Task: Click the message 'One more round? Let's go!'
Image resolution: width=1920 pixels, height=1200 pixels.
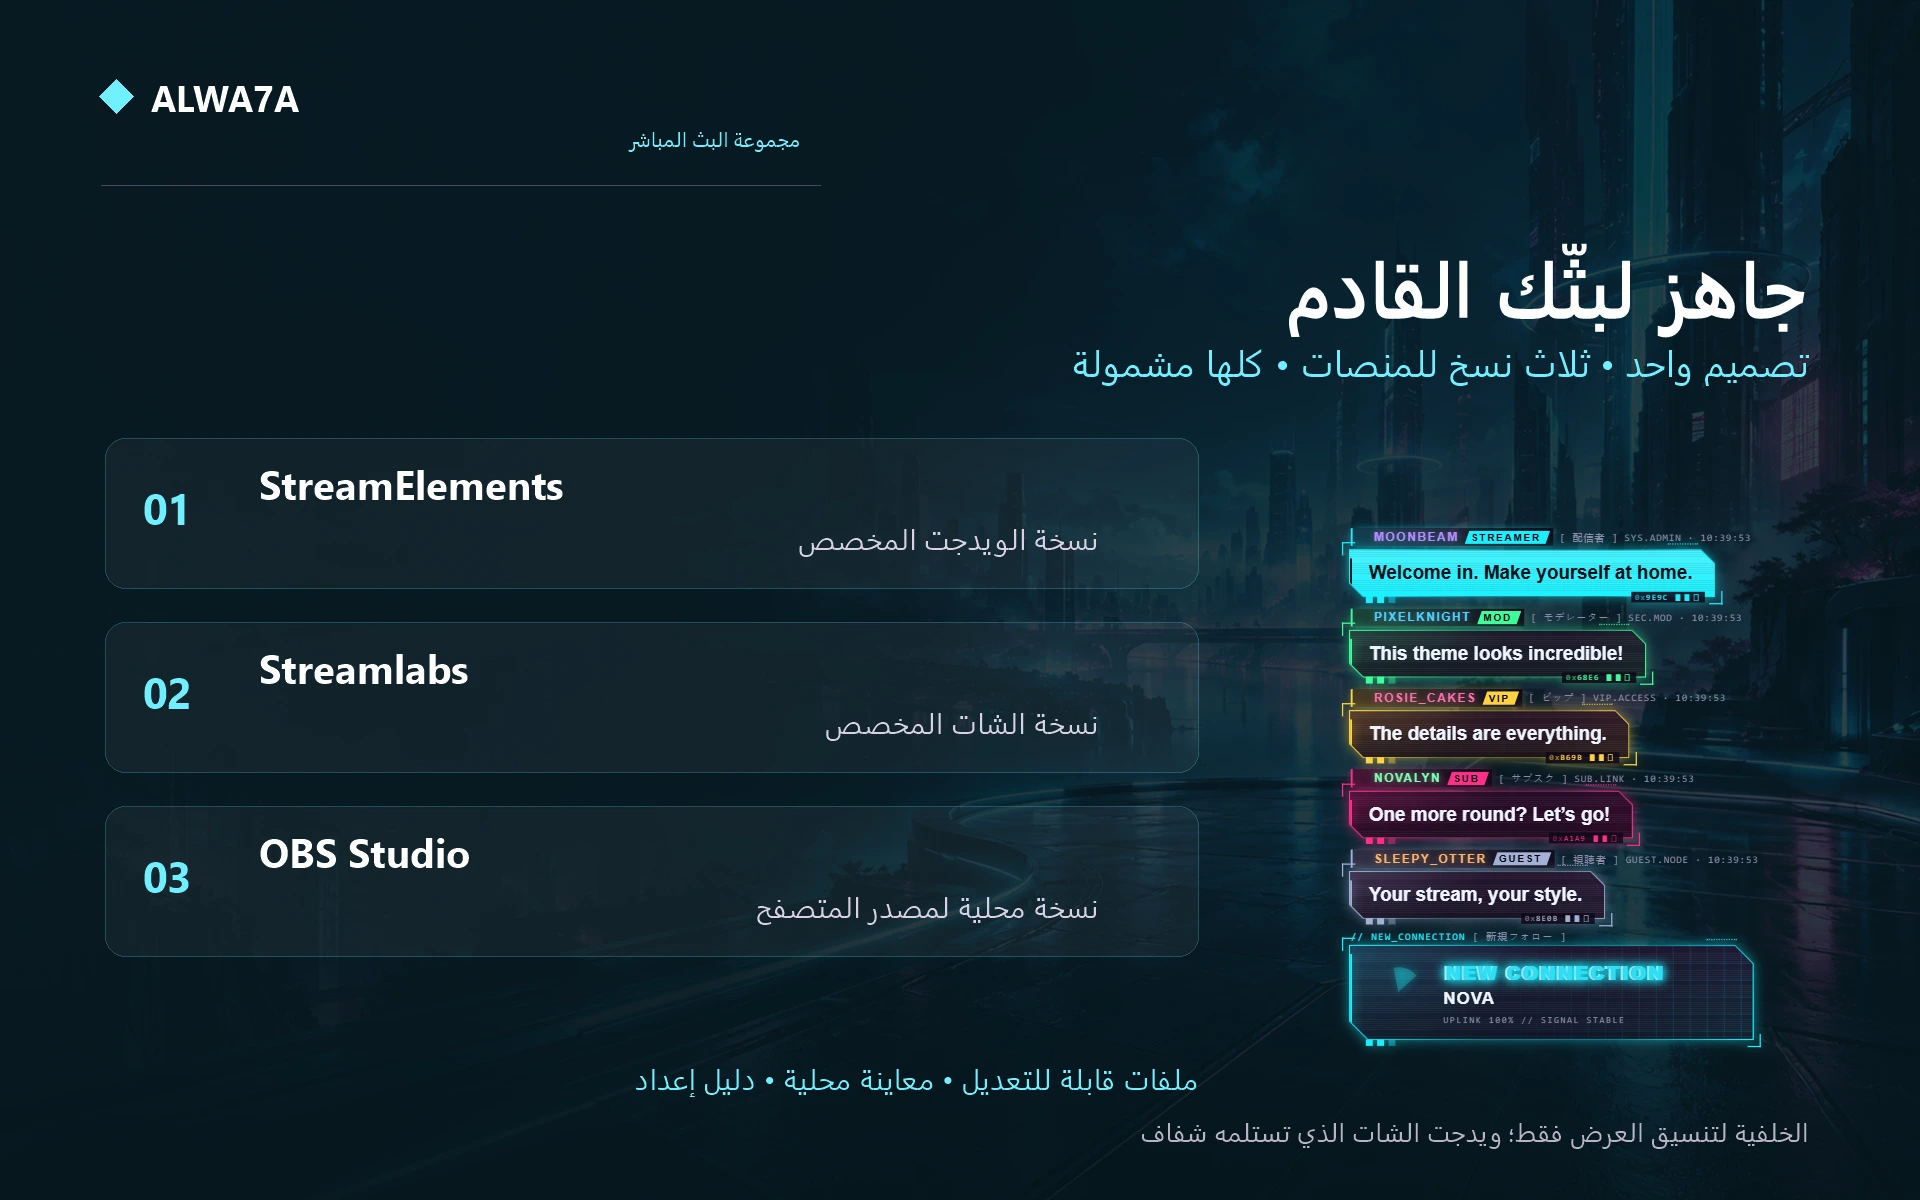Action: [x=1489, y=815]
